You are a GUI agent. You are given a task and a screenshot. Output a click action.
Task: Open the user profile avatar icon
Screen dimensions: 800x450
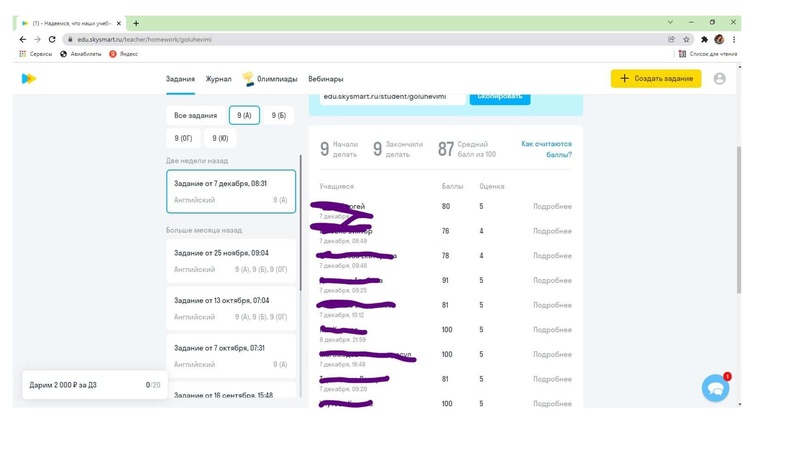click(719, 78)
